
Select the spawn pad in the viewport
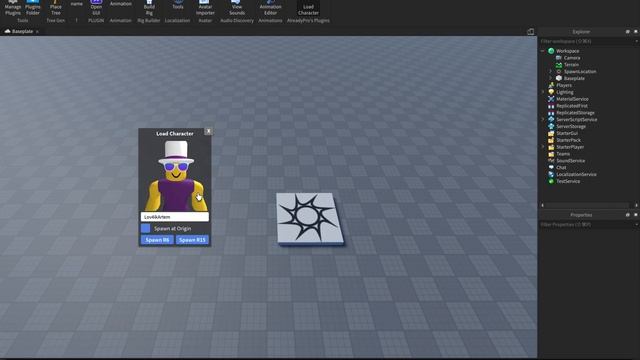click(x=310, y=219)
